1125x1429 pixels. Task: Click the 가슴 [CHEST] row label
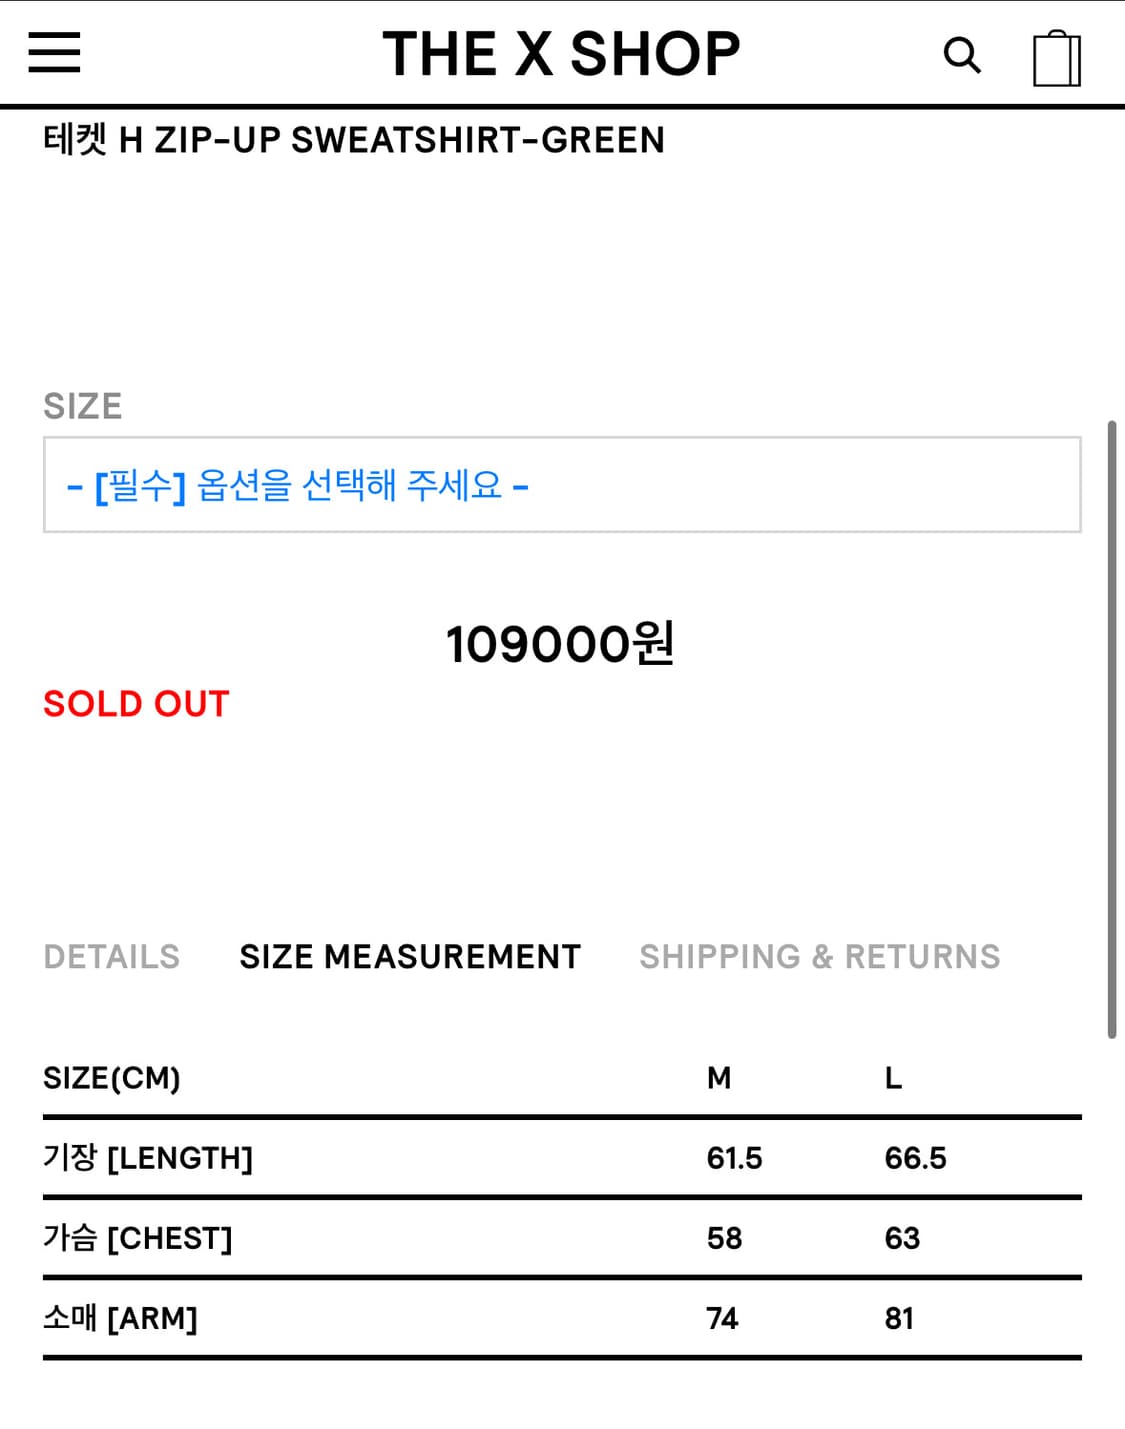[x=138, y=1238]
